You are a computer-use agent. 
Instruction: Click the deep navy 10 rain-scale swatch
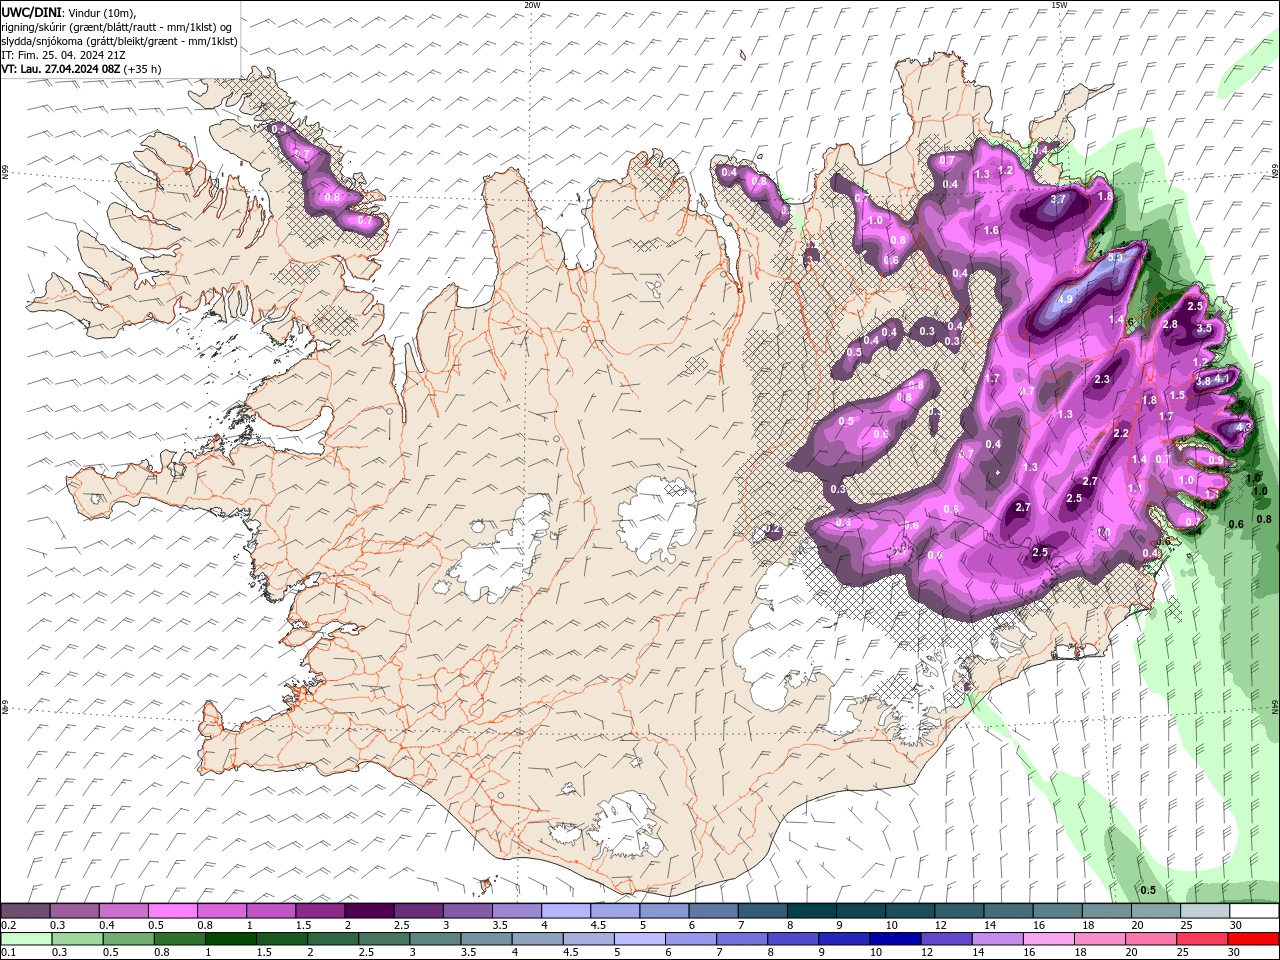[x=895, y=938]
